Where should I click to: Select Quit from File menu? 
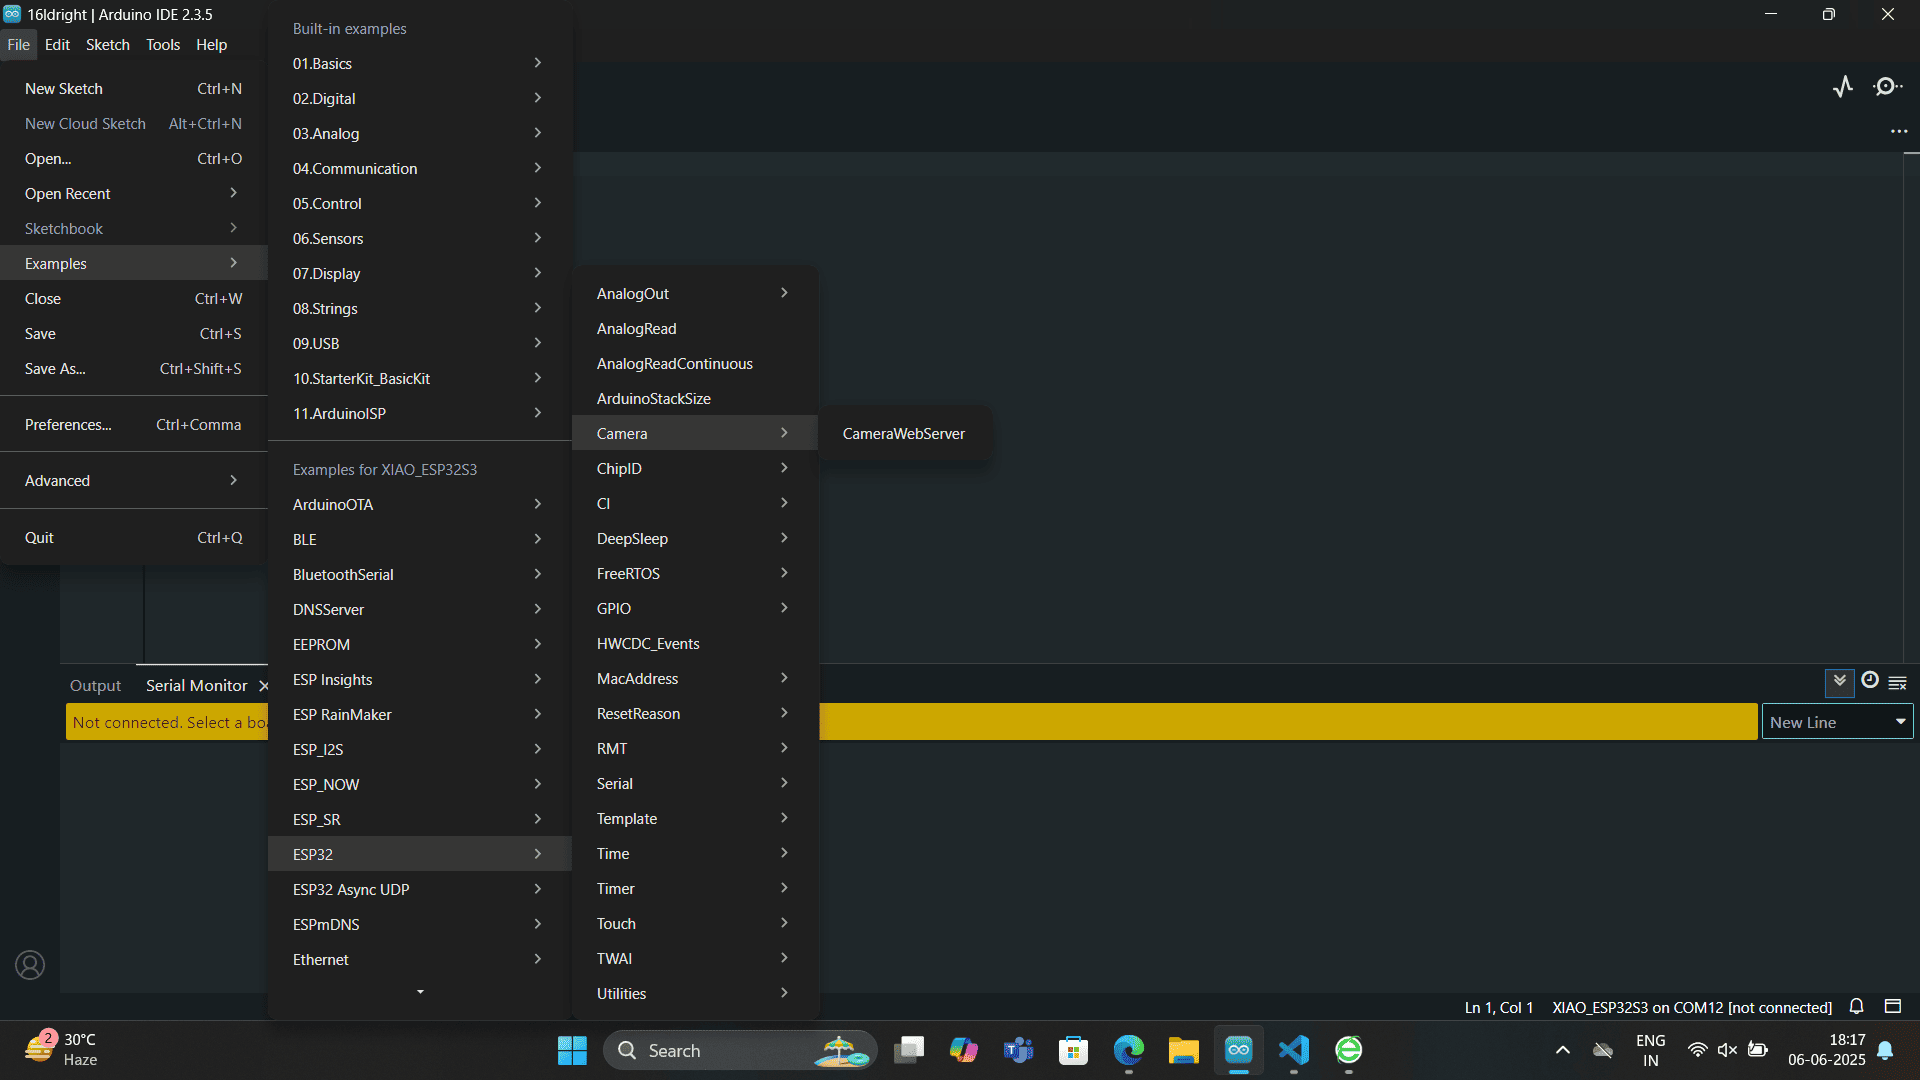click(134, 538)
